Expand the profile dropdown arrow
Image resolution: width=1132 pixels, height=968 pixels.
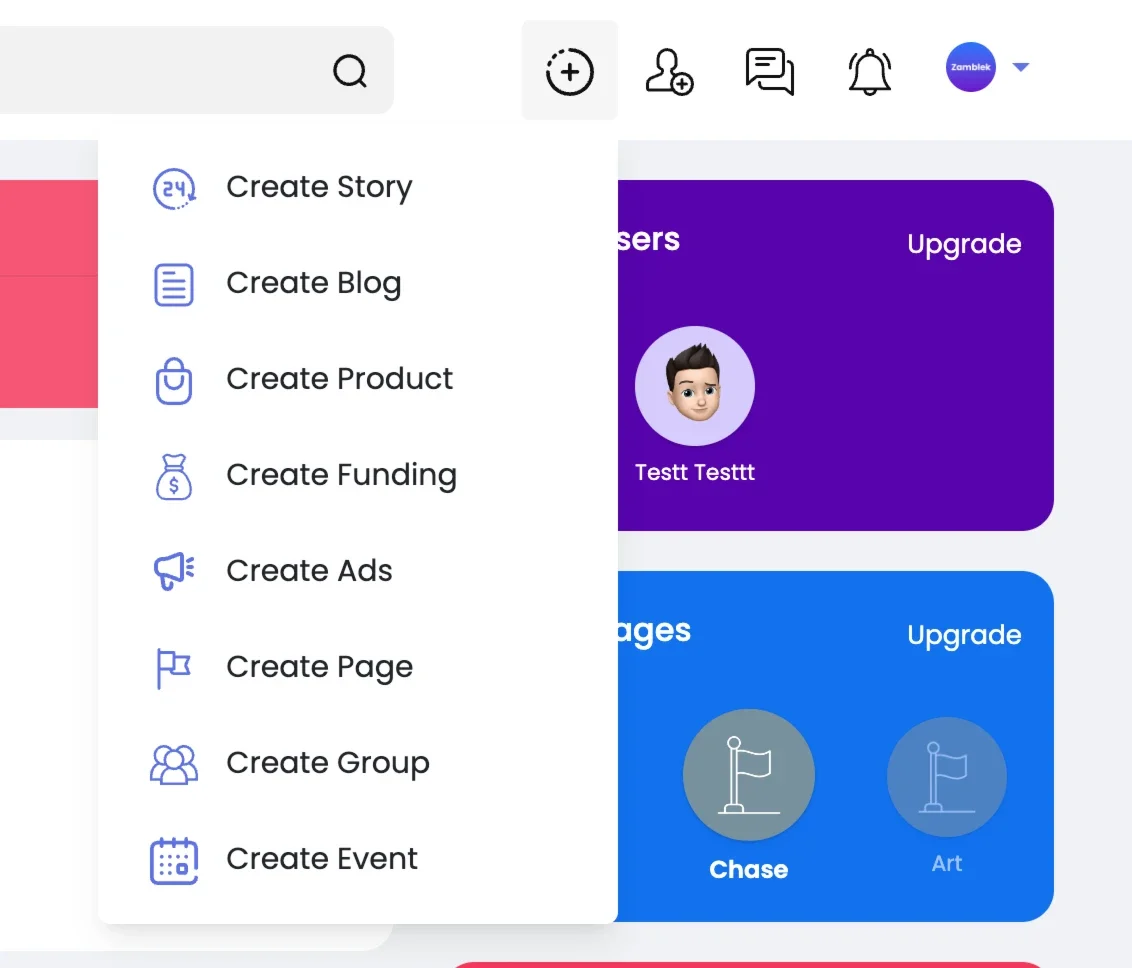coord(1020,67)
